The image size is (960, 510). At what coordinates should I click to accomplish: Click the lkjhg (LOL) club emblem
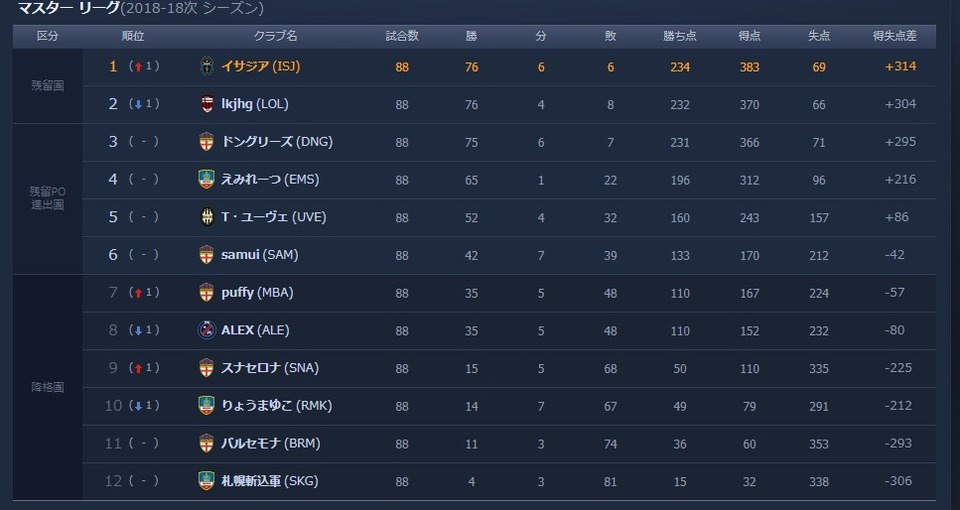(x=207, y=104)
